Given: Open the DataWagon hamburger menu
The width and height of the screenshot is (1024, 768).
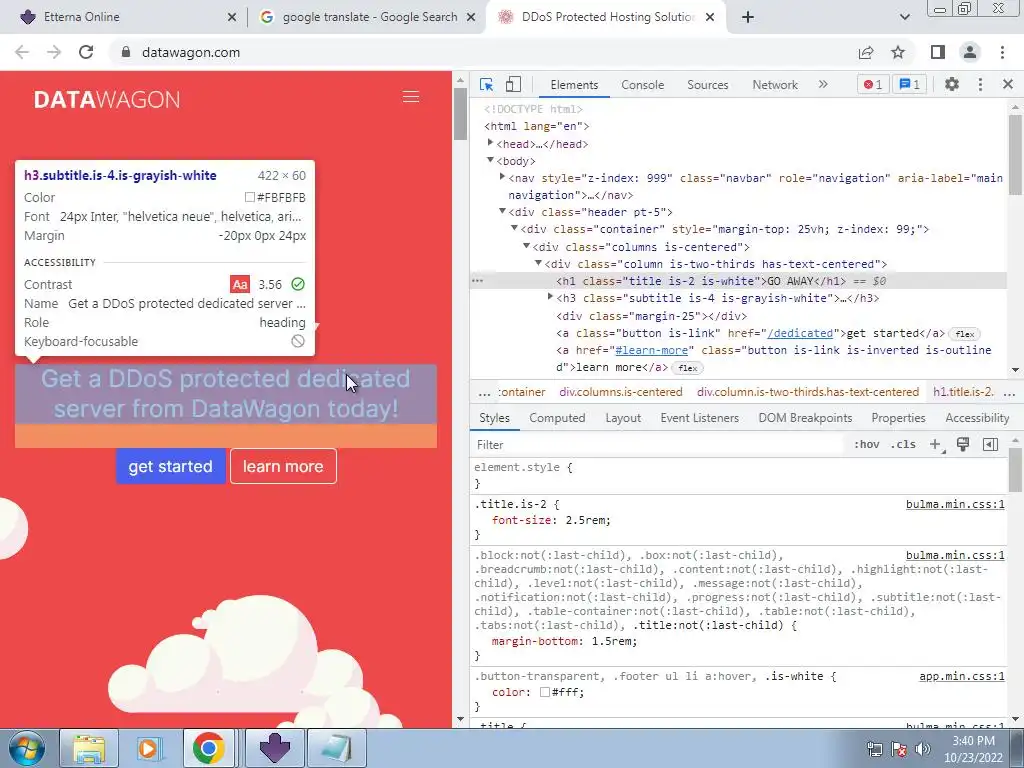Looking at the screenshot, I should (411, 97).
